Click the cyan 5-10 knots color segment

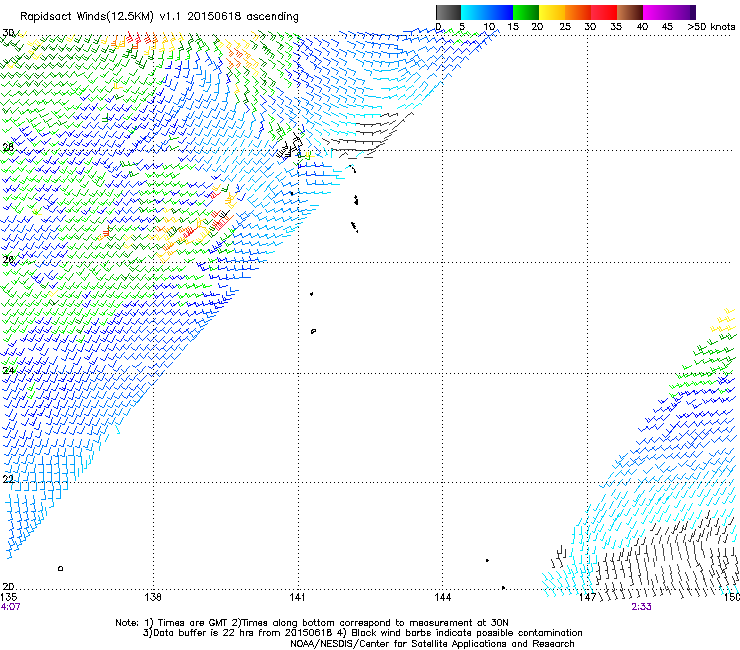coord(474,12)
